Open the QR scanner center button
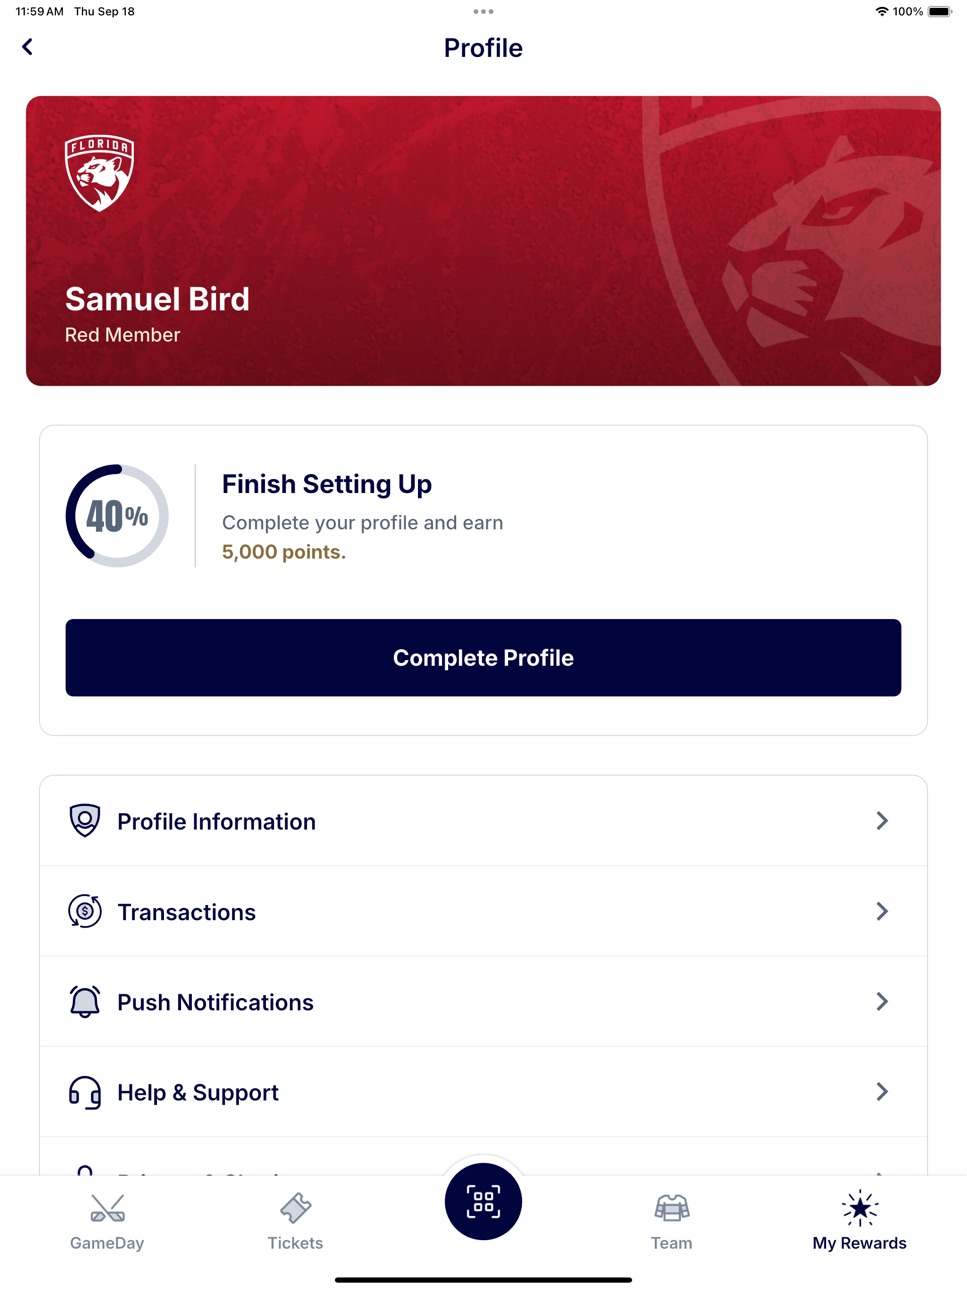This screenshot has height=1290, width=967. 483,1201
